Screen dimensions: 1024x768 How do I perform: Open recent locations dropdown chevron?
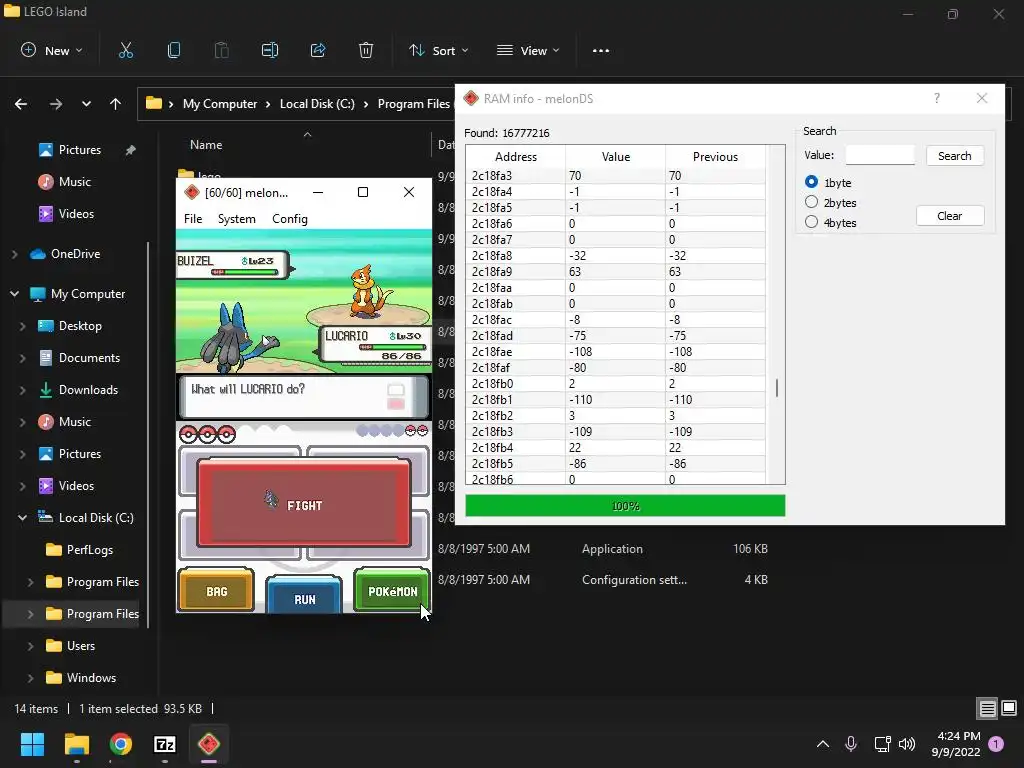(86, 104)
